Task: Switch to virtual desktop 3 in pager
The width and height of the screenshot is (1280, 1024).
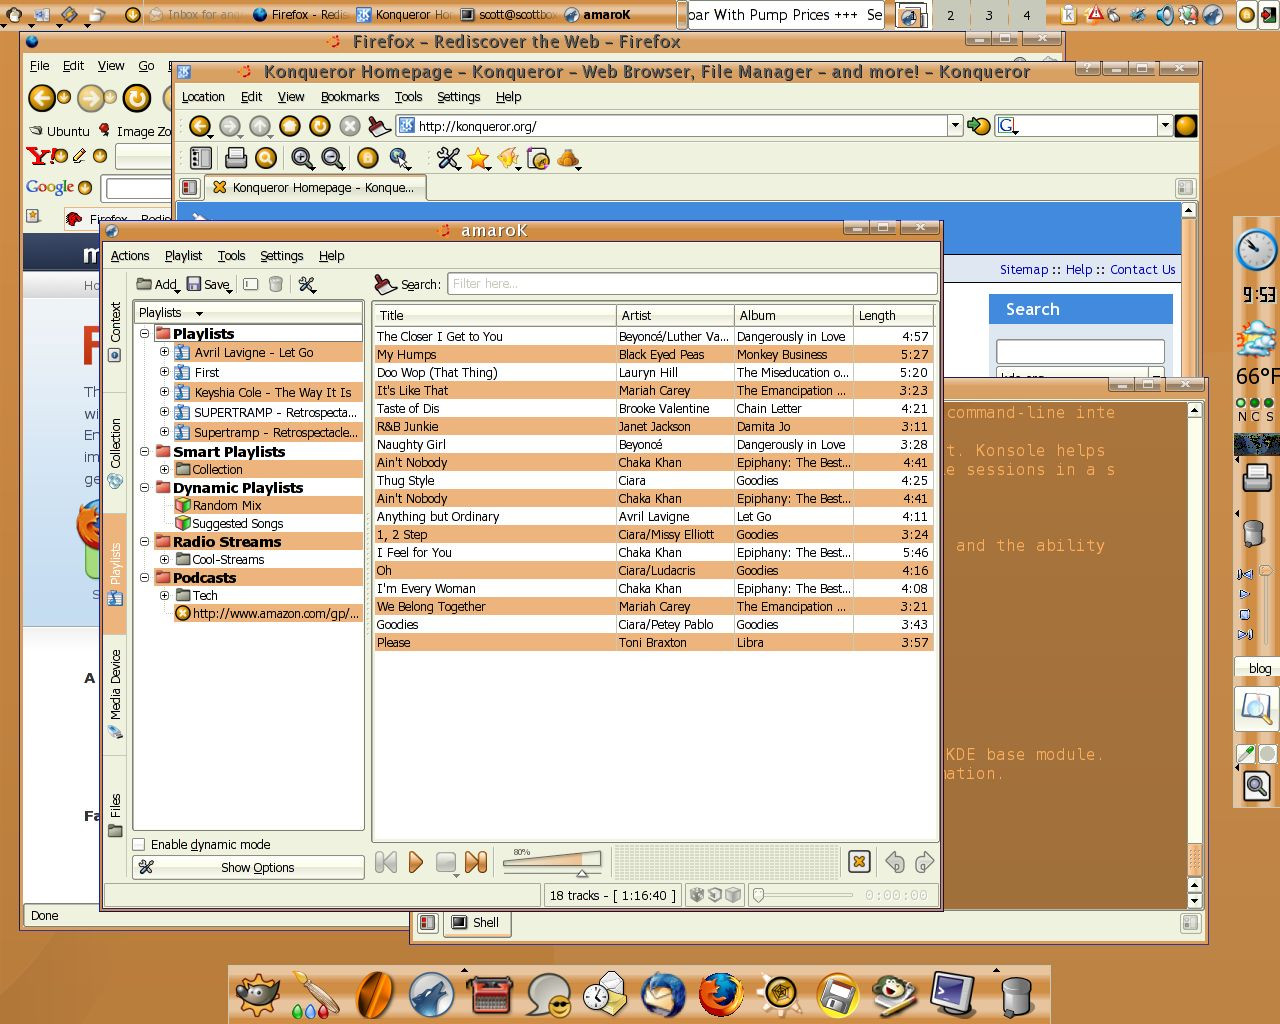Action: tap(988, 15)
